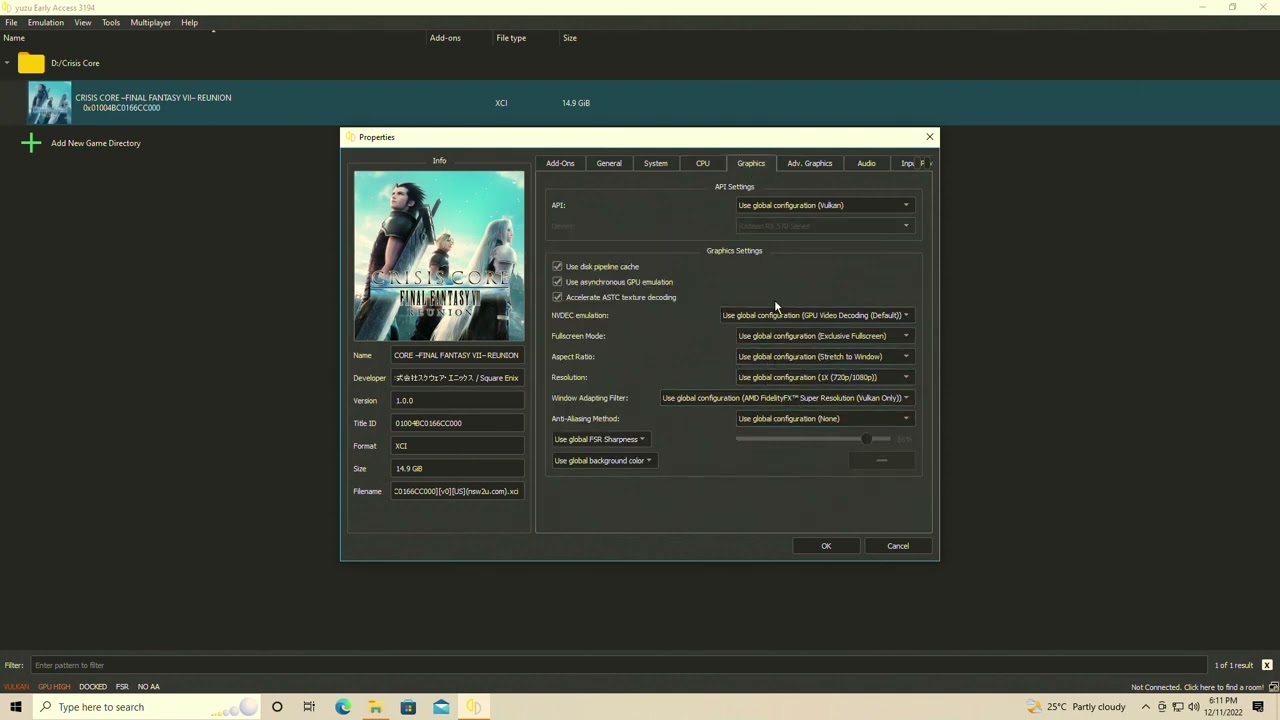Open the Anti-Aliasing Method dropdown
This screenshot has width=1280, height=720.
pyautogui.click(x=824, y=419)
